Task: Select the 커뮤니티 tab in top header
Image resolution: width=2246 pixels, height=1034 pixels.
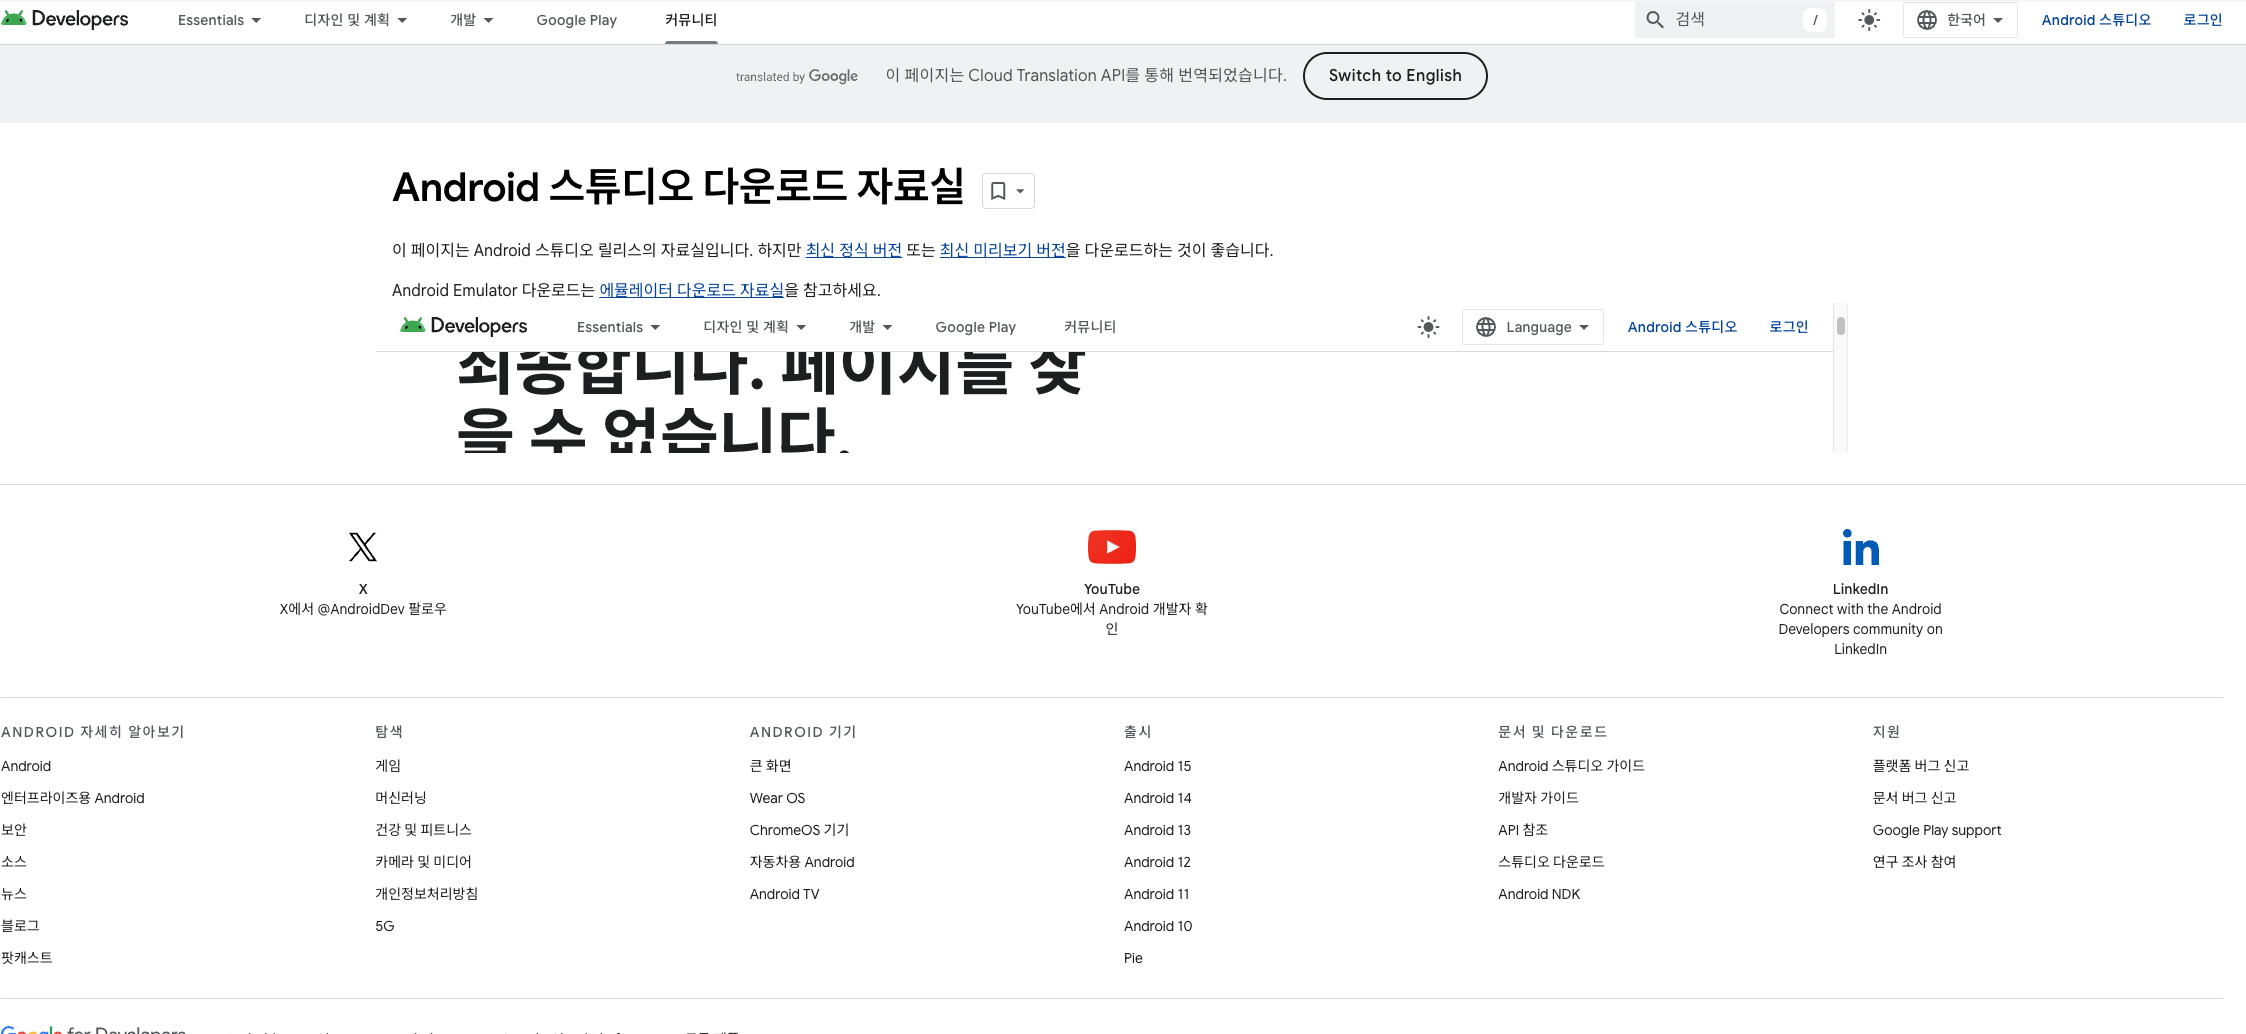Action: tap(691, 20)
